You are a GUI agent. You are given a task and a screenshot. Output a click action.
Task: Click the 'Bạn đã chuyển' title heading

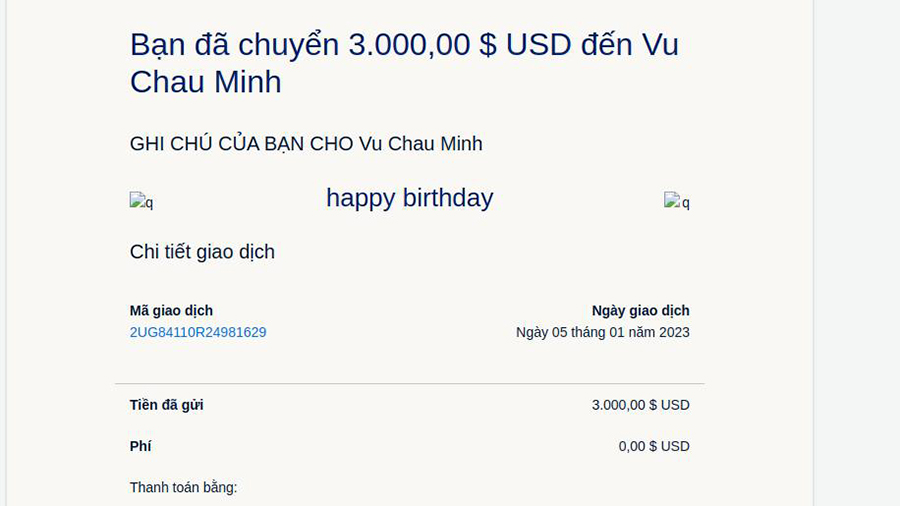pos(404,63)
